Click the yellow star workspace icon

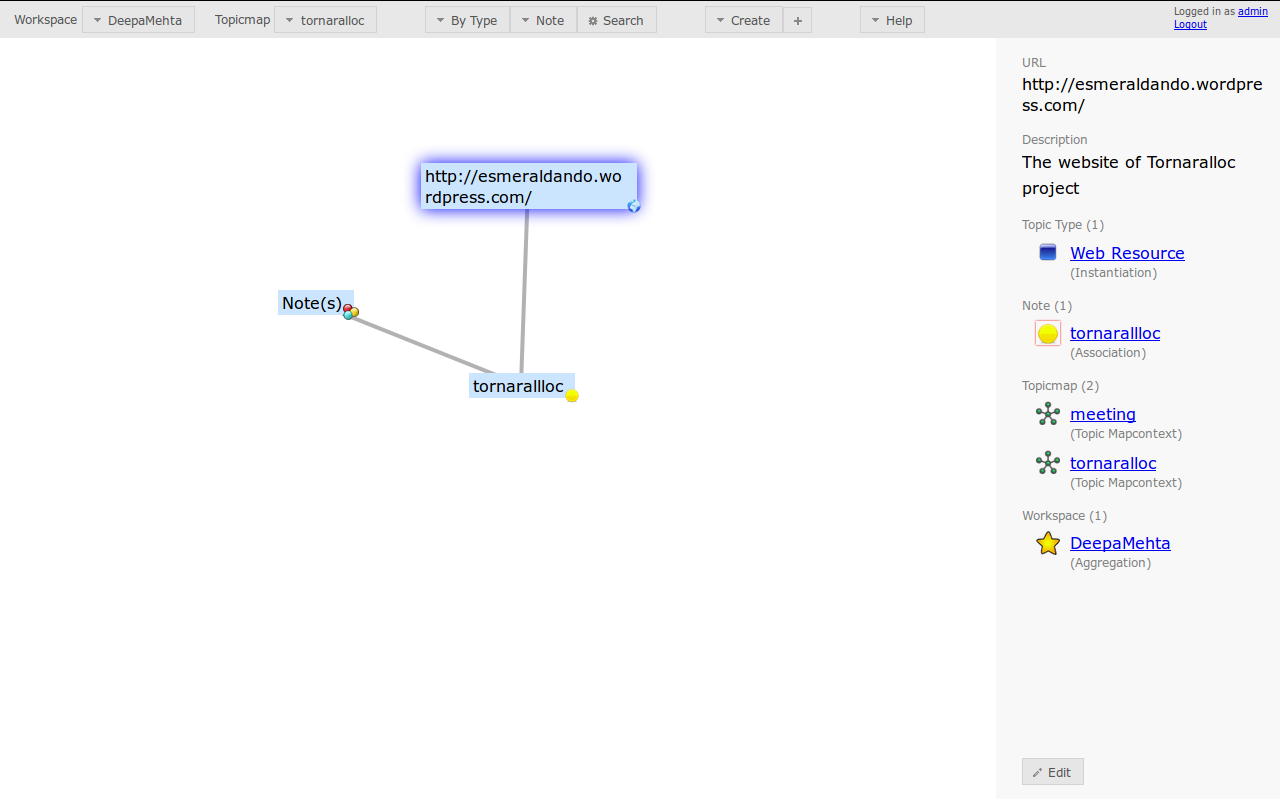tap(1048, 543)
